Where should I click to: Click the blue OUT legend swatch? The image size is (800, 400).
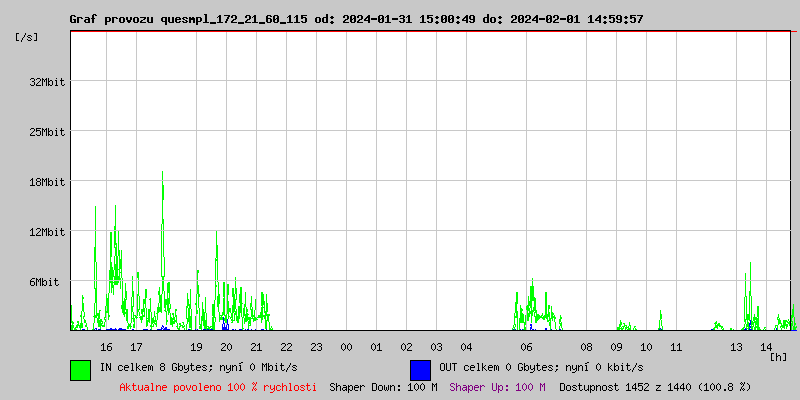(x=420, y=369)
